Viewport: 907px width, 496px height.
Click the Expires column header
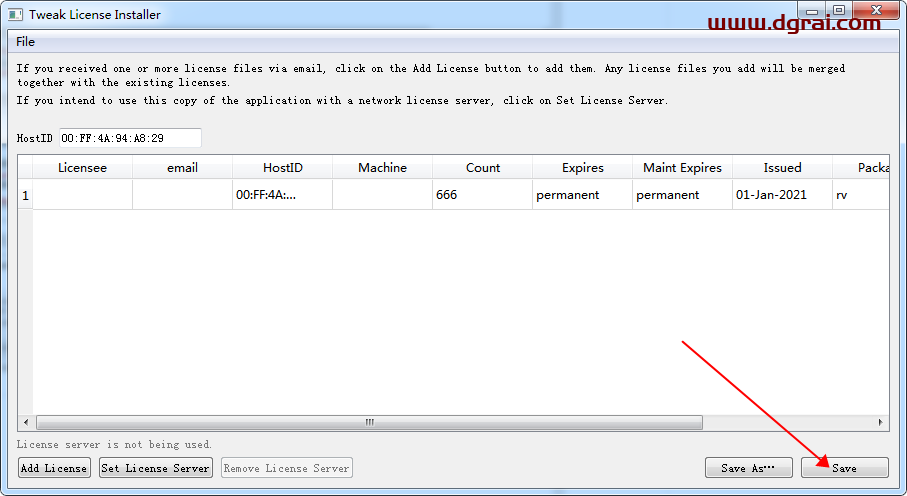click(582, 168)
